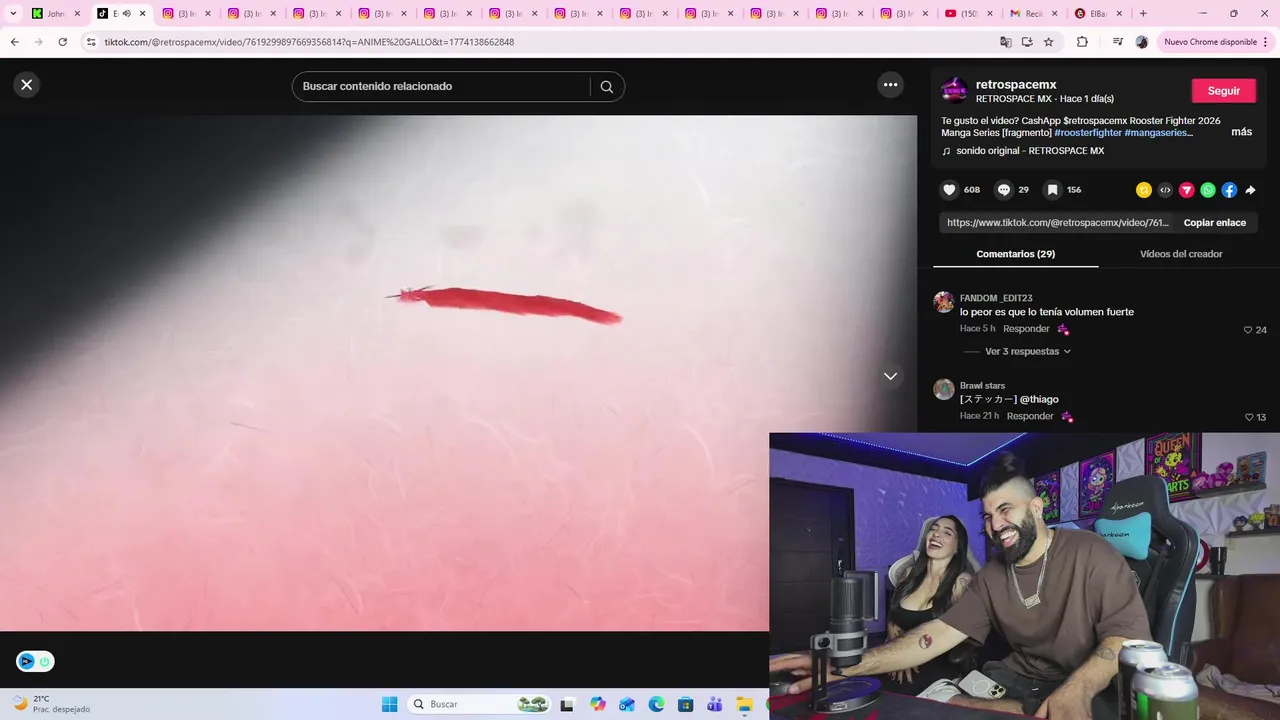This screenshot has width=1280, height=720.
Task: Click the translate page icon
Action: 1006,42
